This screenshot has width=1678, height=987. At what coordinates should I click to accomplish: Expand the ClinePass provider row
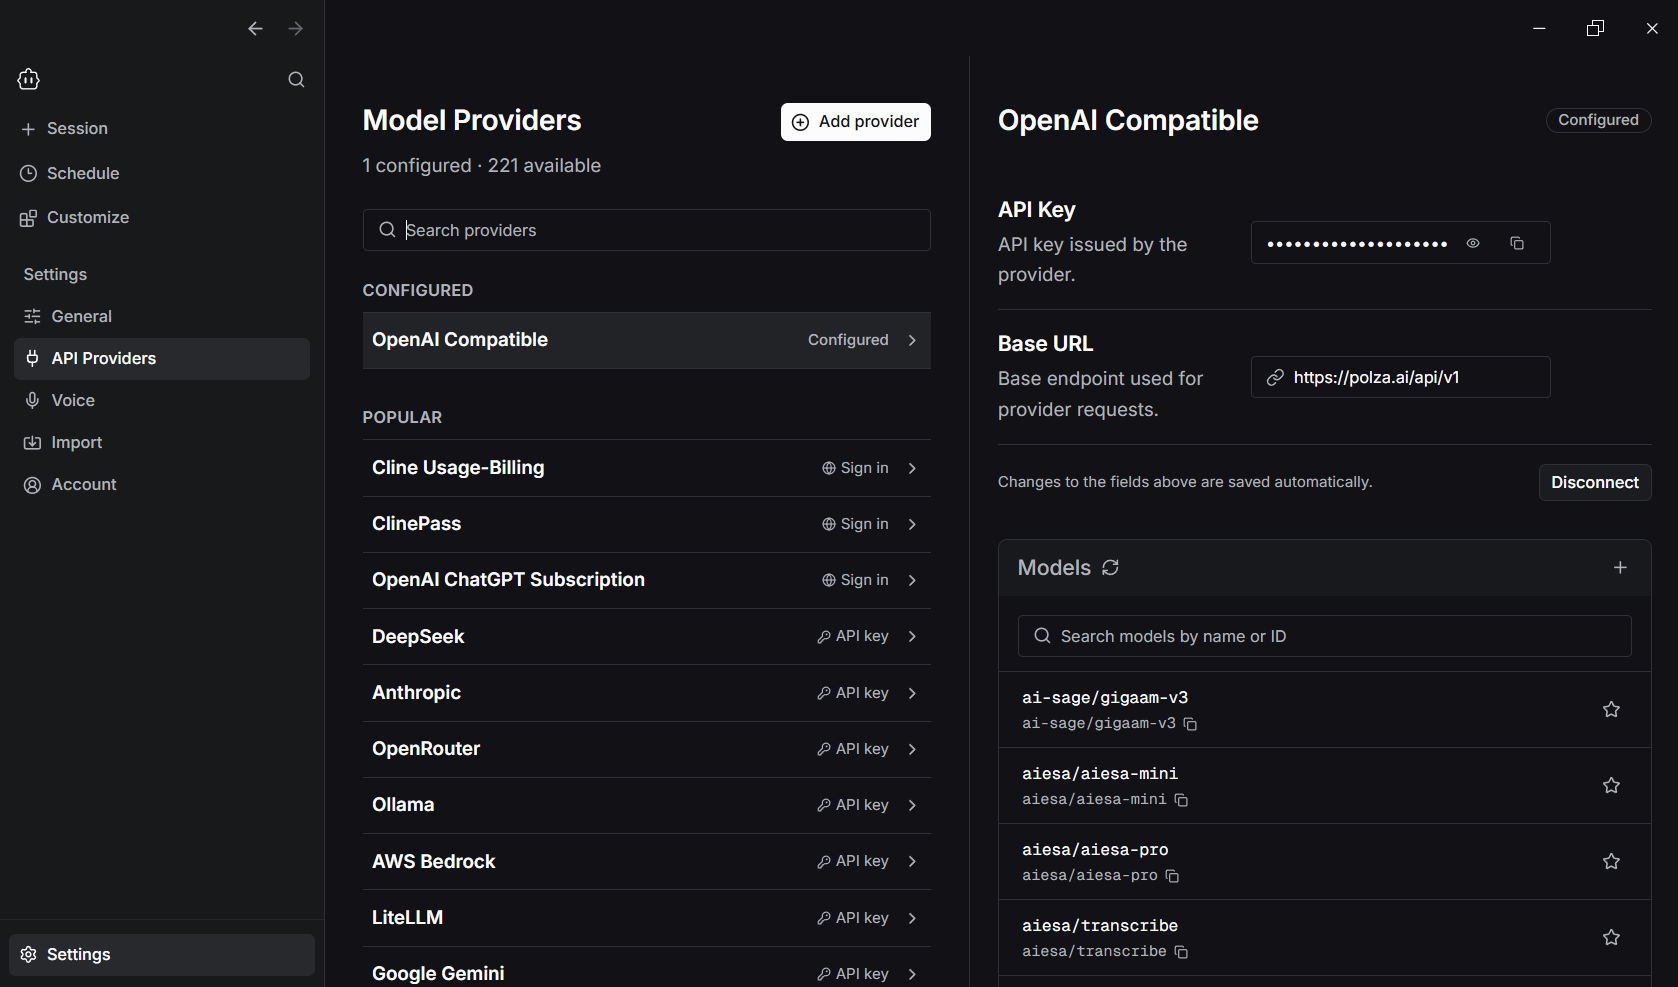(x=646, y=524)
